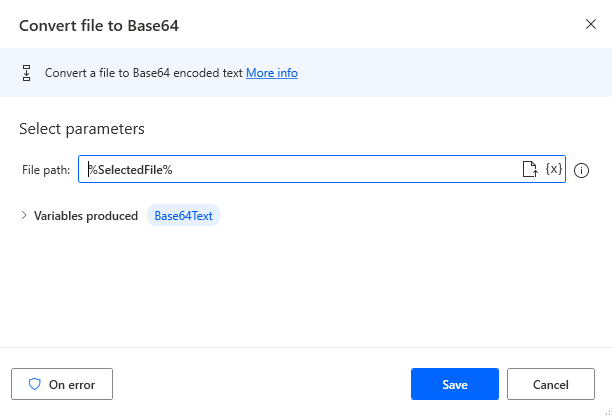Expand the Variables produced chevron
The image size is (612, 416).
pyautogui.click(x=24, y=215)
